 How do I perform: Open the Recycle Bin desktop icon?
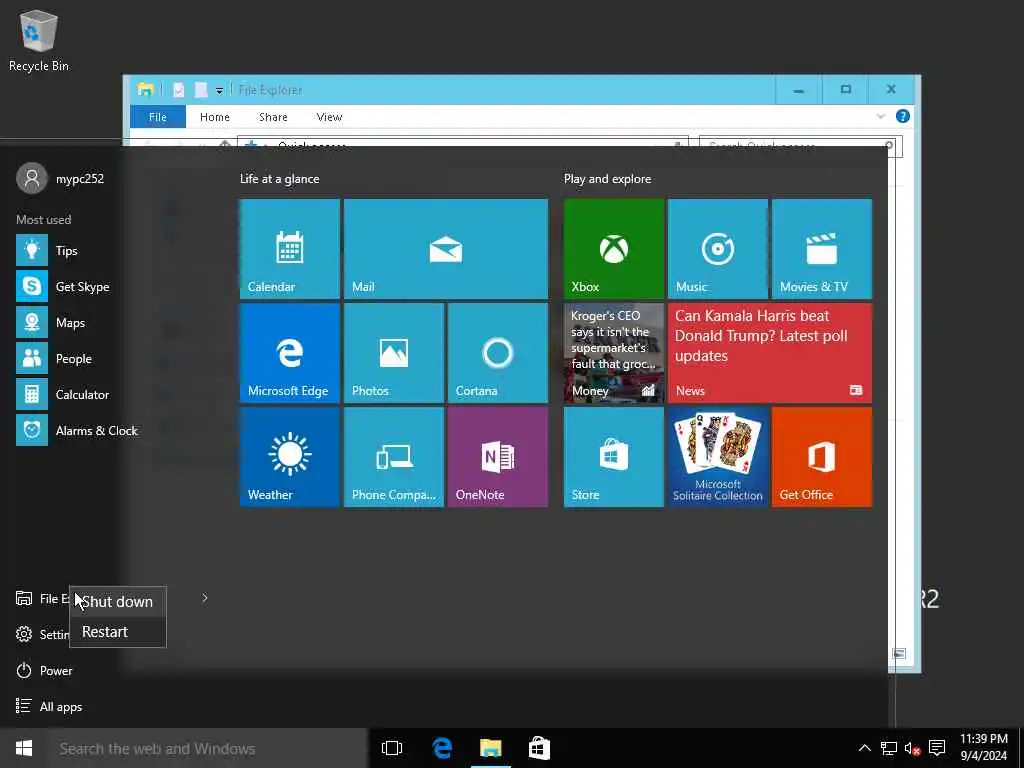[x=39, y=40]
